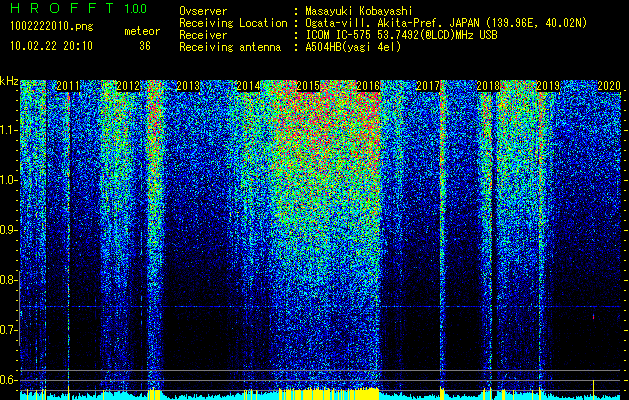Viewport: 629px width, 400px height.
Task: Click the Receiving antenna label
Action: [x=230, y=47]
